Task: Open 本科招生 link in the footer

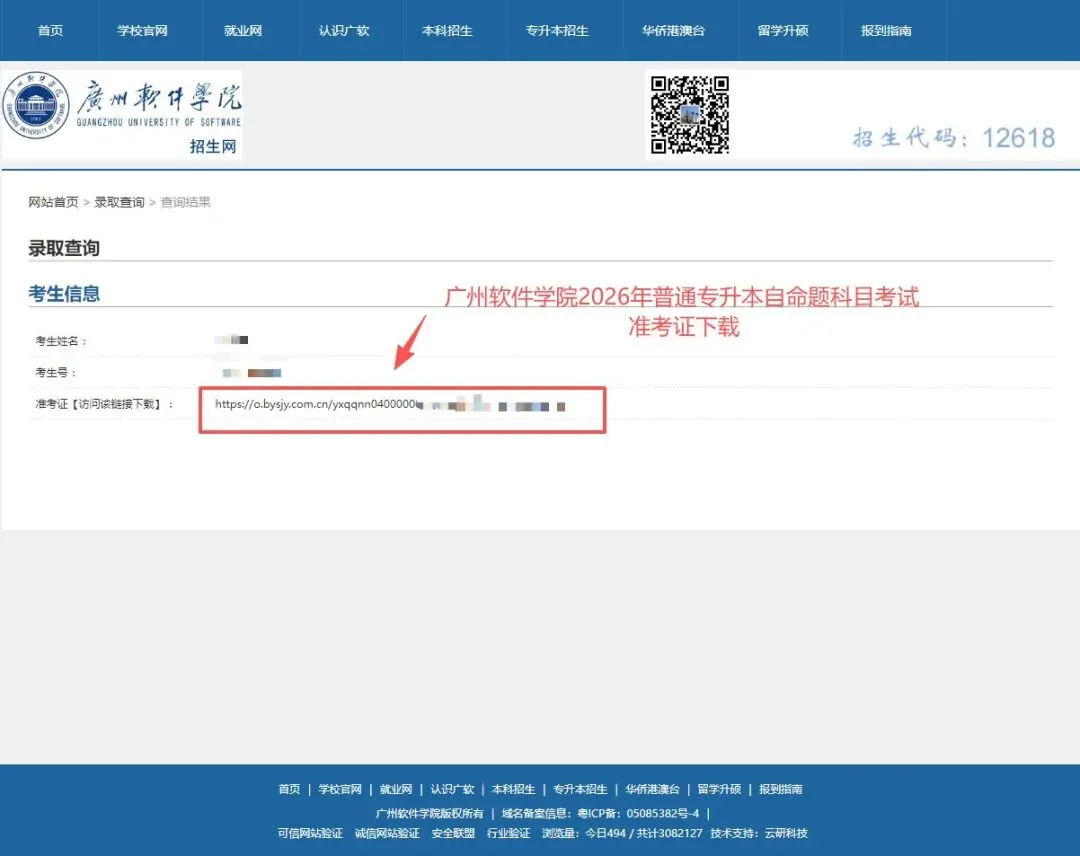Action: [x=513, y=789]
